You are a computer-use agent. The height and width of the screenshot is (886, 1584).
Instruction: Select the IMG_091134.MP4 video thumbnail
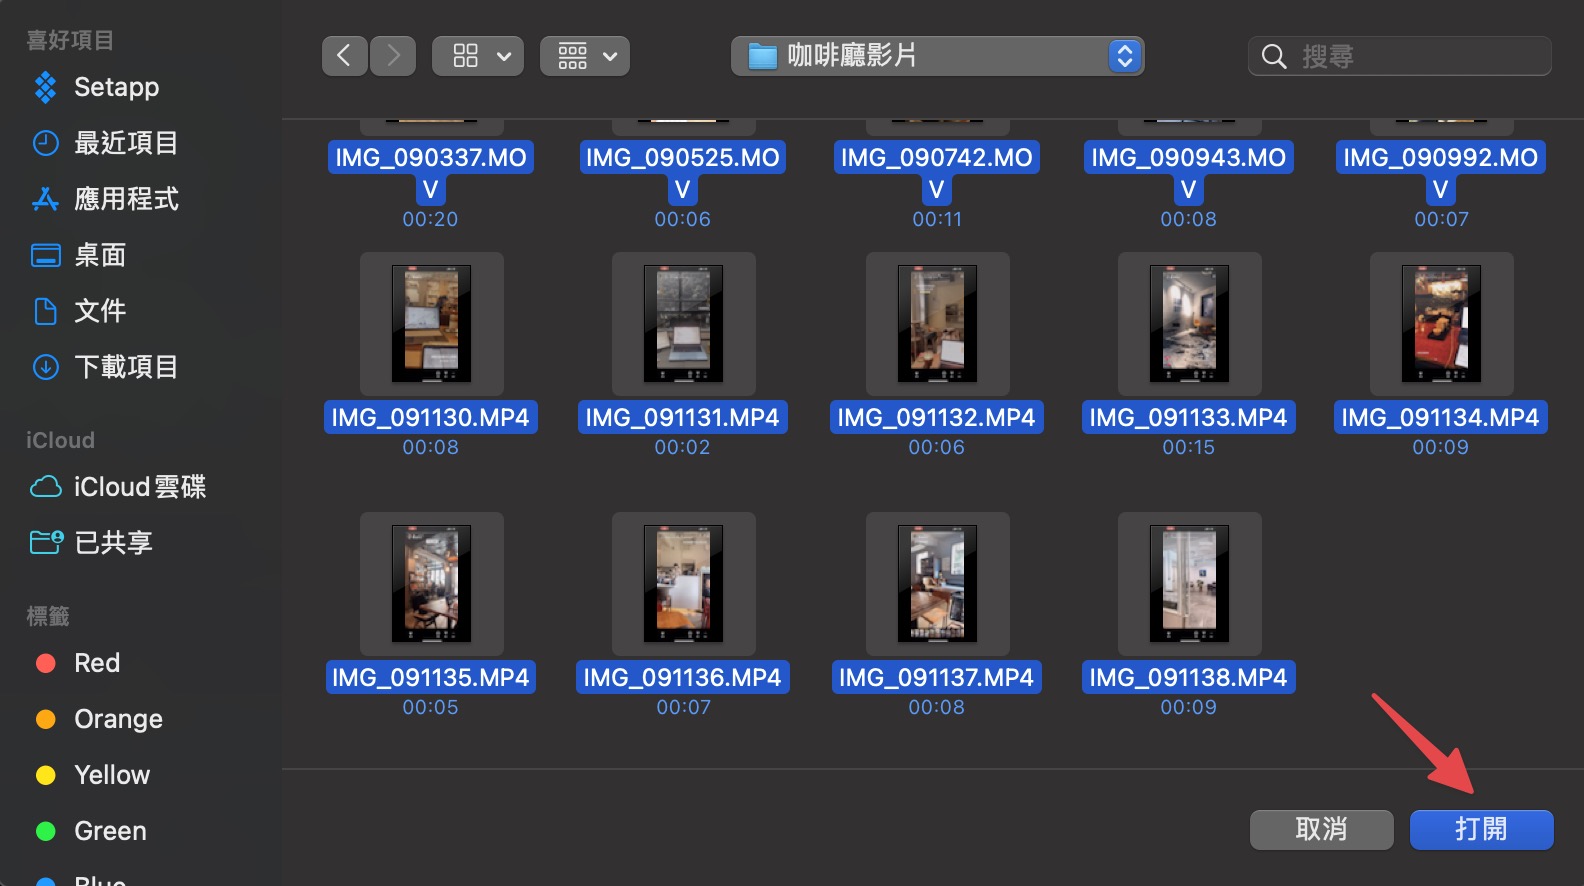(1441, 324)
